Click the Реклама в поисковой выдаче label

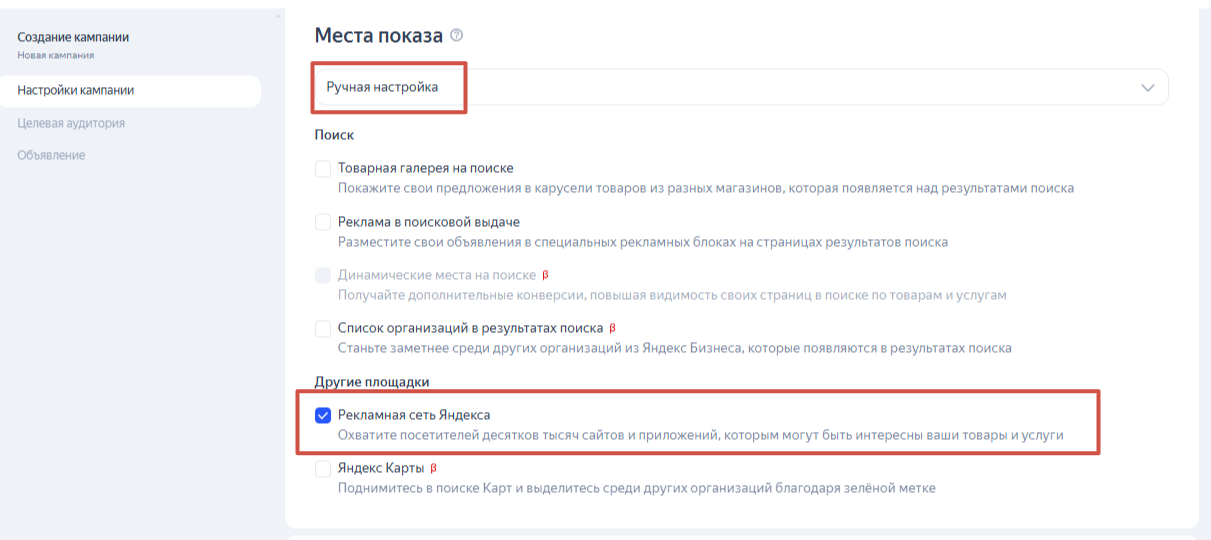click(429, 222)
